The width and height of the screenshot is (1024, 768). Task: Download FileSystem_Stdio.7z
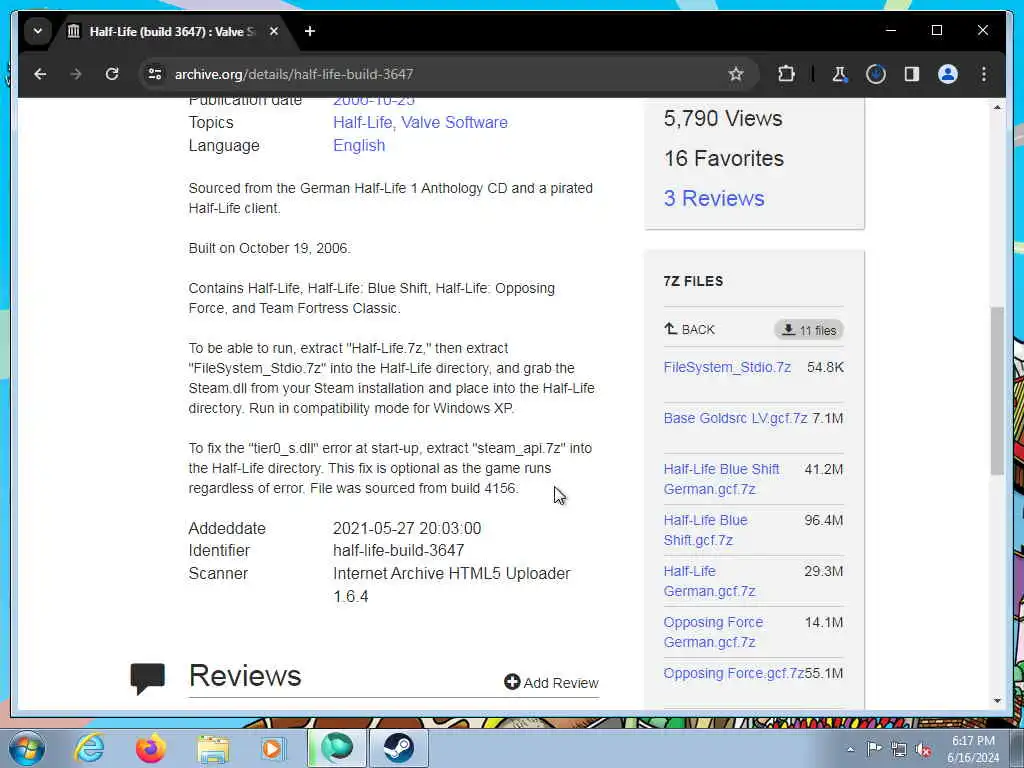tap(727, 367)
